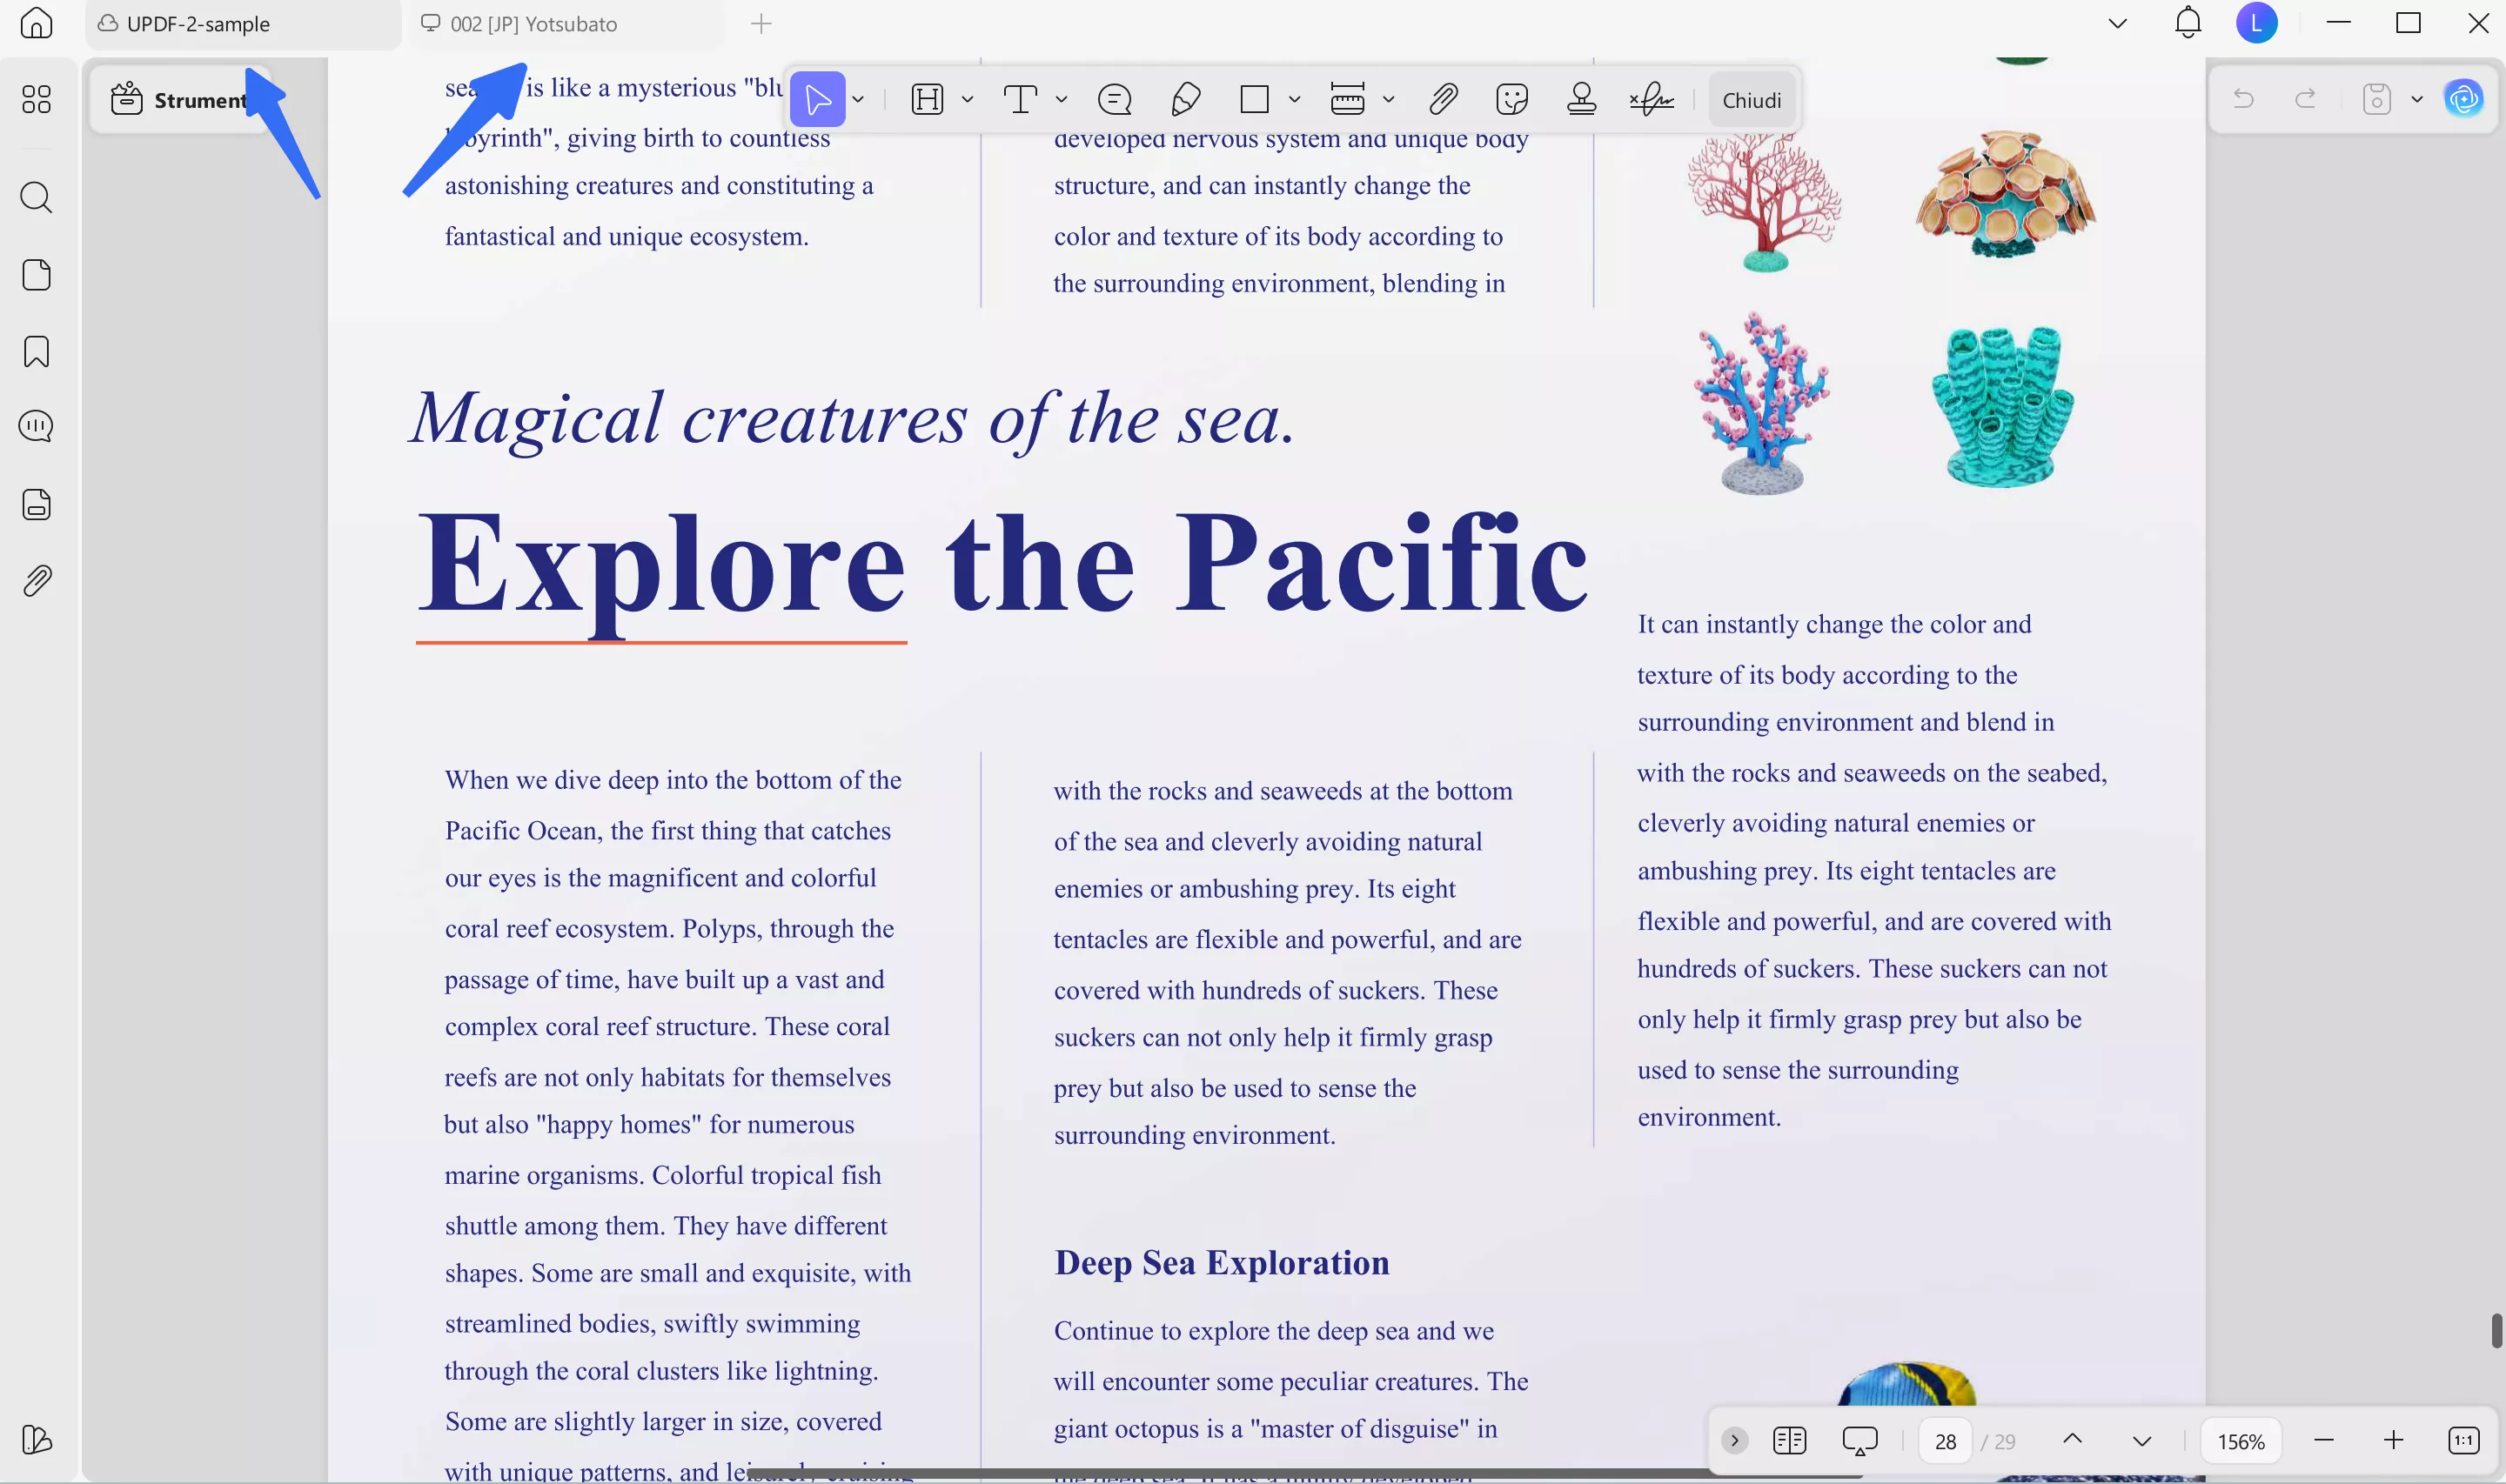The height and width of the screenshot is (1484, 2506).
Task: Open the bookmarks panel
Action: pos(36,351)
